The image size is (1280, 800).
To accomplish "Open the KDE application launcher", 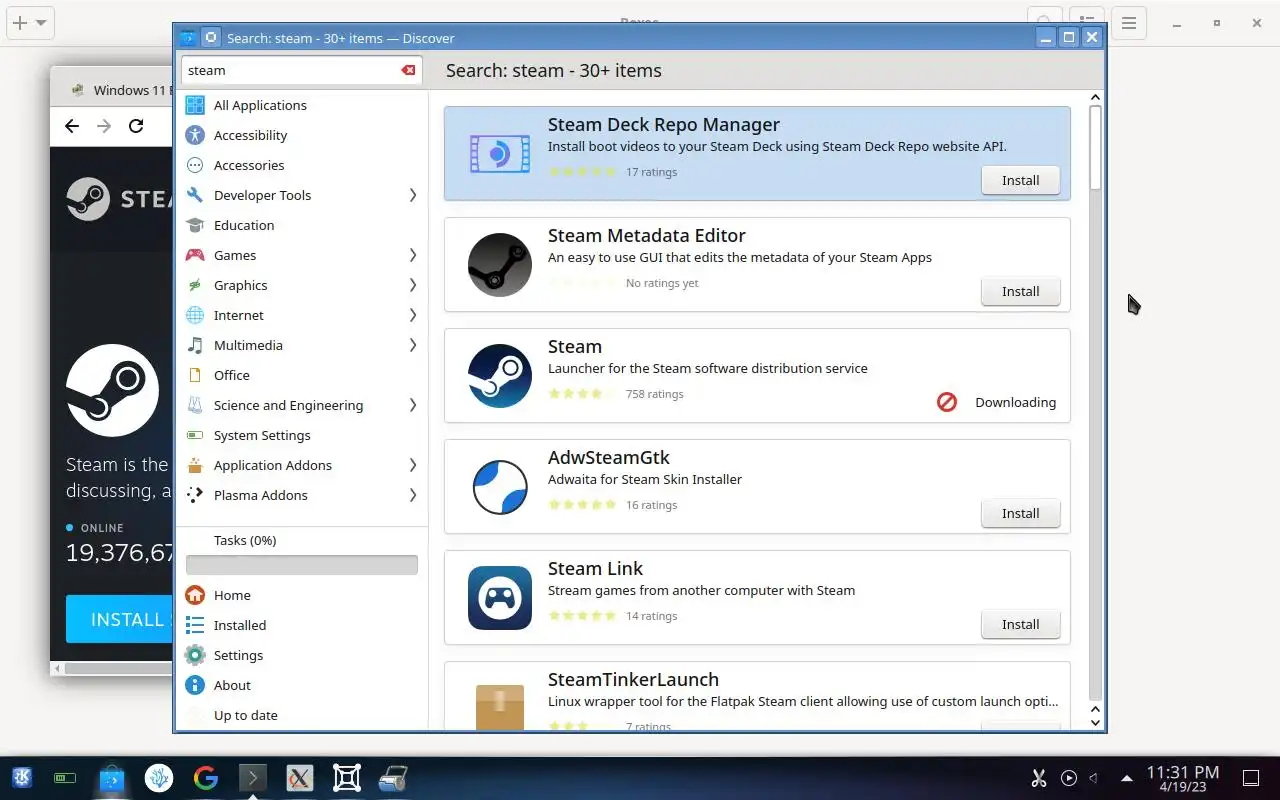I will 21,777.
